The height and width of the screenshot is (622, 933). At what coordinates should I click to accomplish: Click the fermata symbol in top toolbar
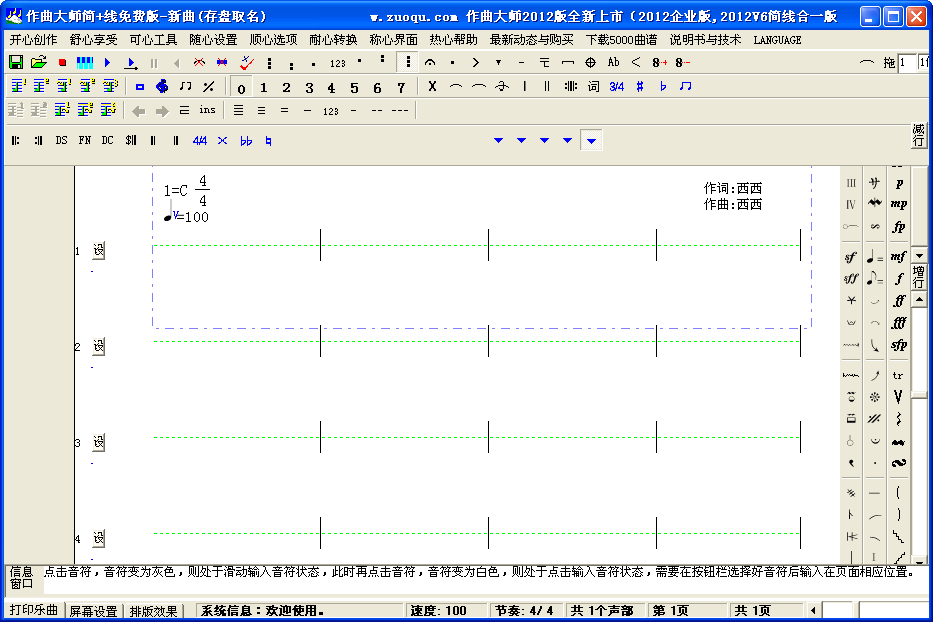coord(429,62)
